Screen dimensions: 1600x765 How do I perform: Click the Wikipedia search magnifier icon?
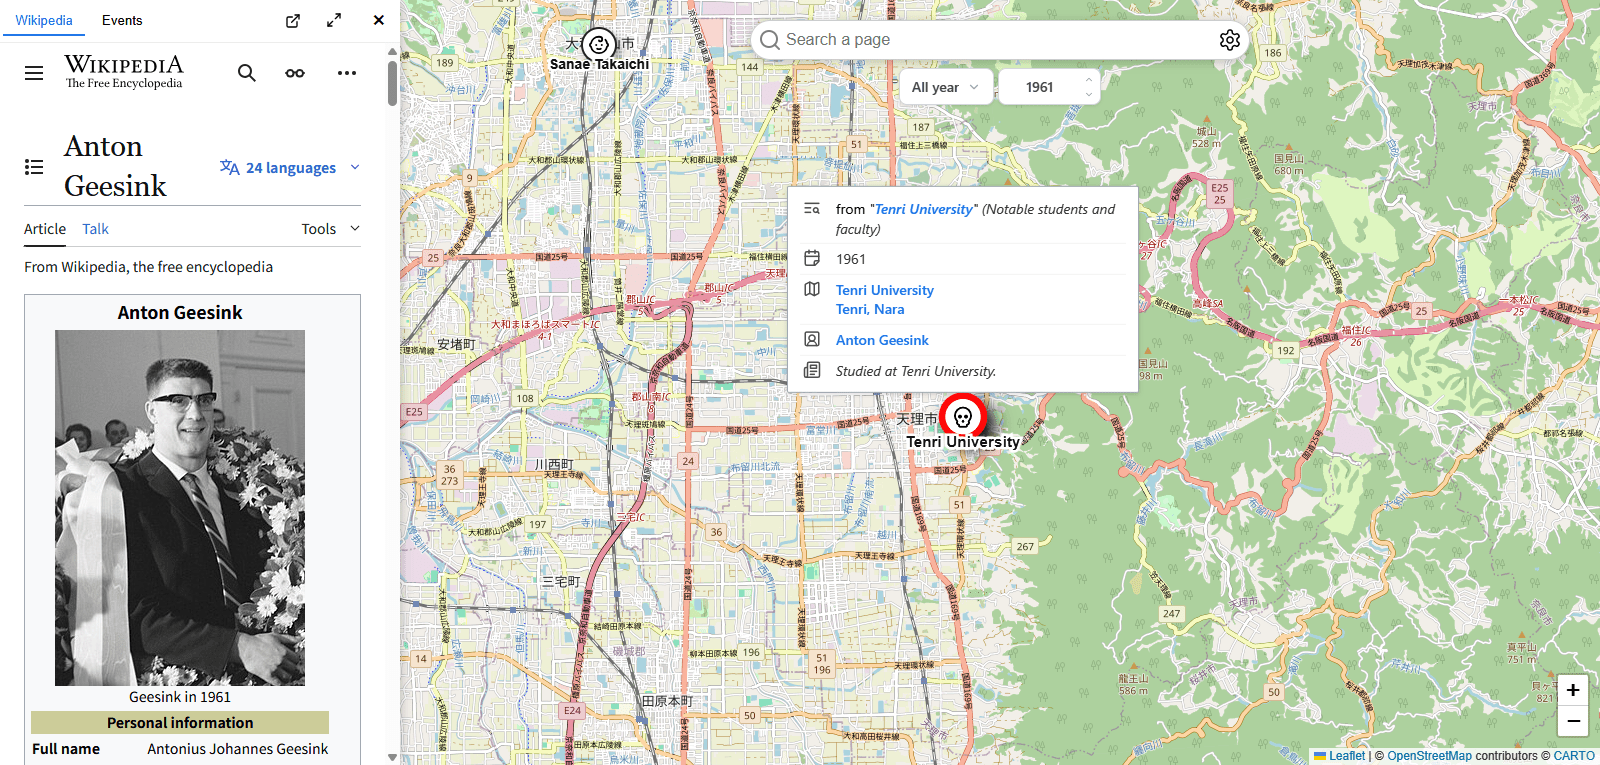246,73
